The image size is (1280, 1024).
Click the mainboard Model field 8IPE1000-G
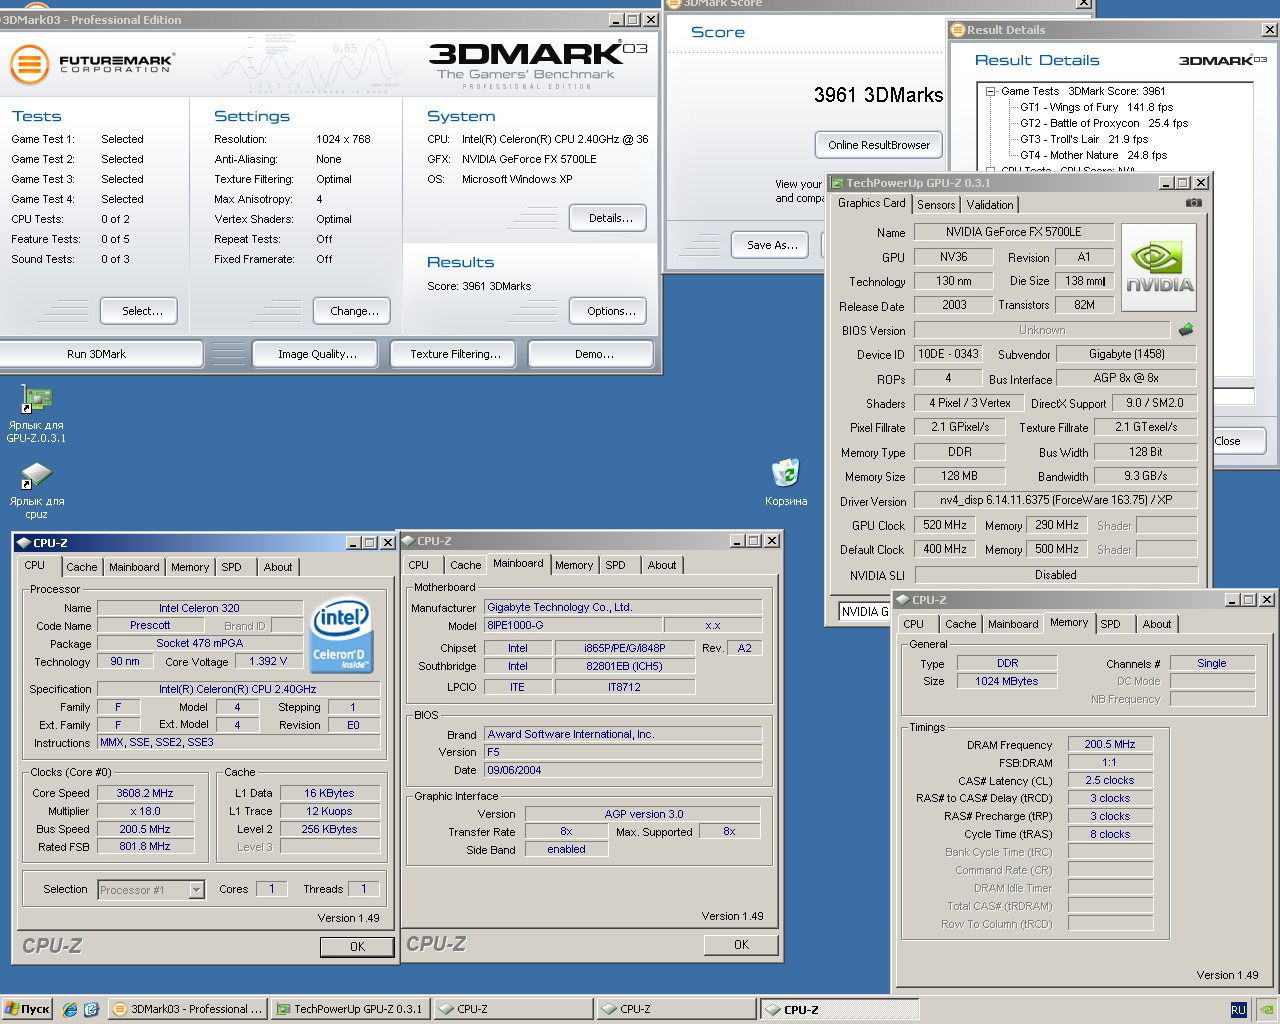click(572, 625)
